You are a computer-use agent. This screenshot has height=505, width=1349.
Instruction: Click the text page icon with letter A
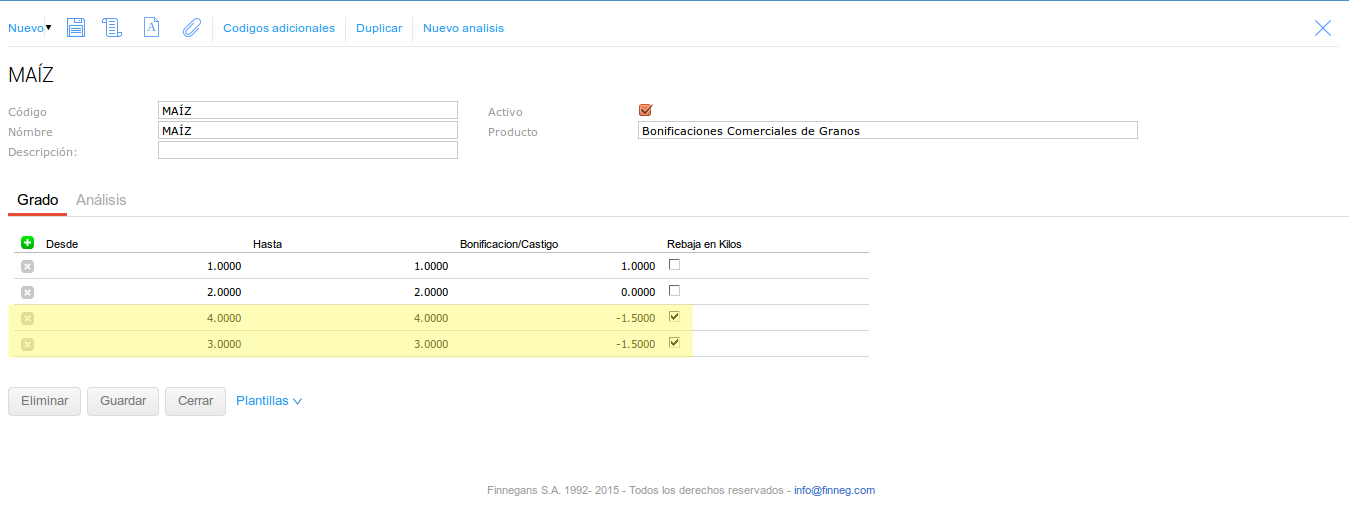point(151,28)
